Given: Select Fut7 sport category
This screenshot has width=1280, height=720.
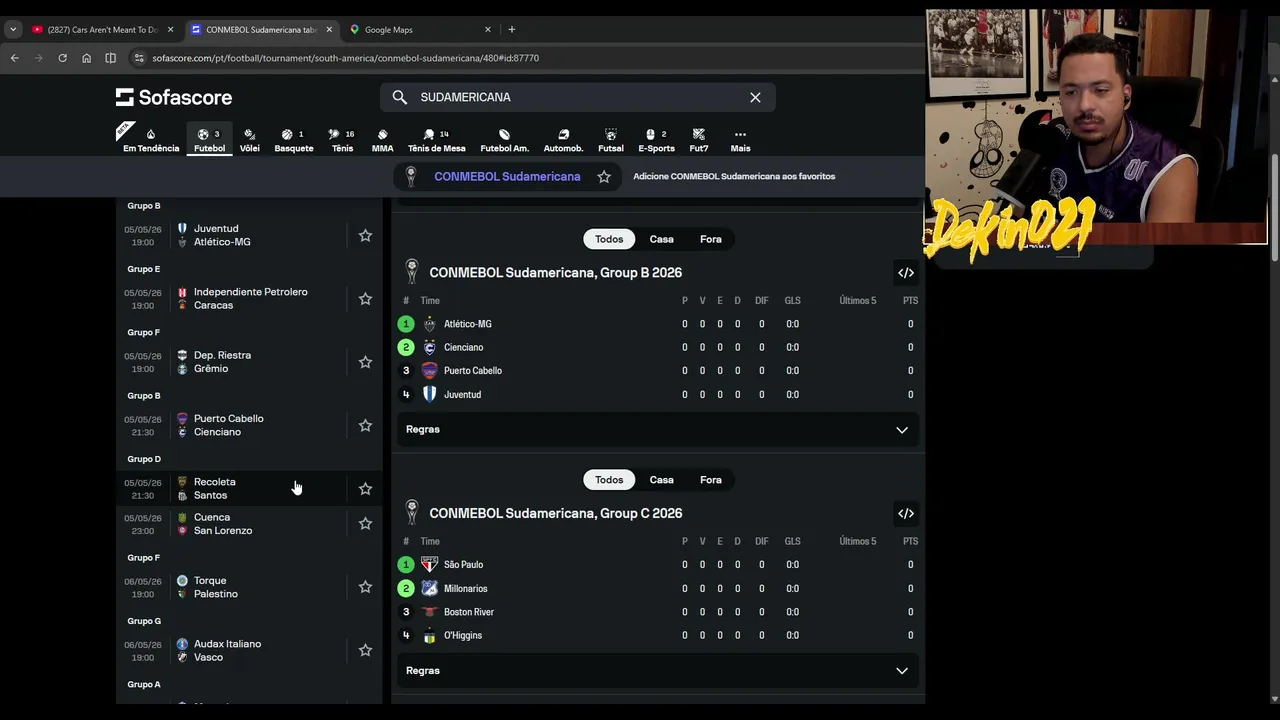Looking at the screenshot, I should click(699, 140).
